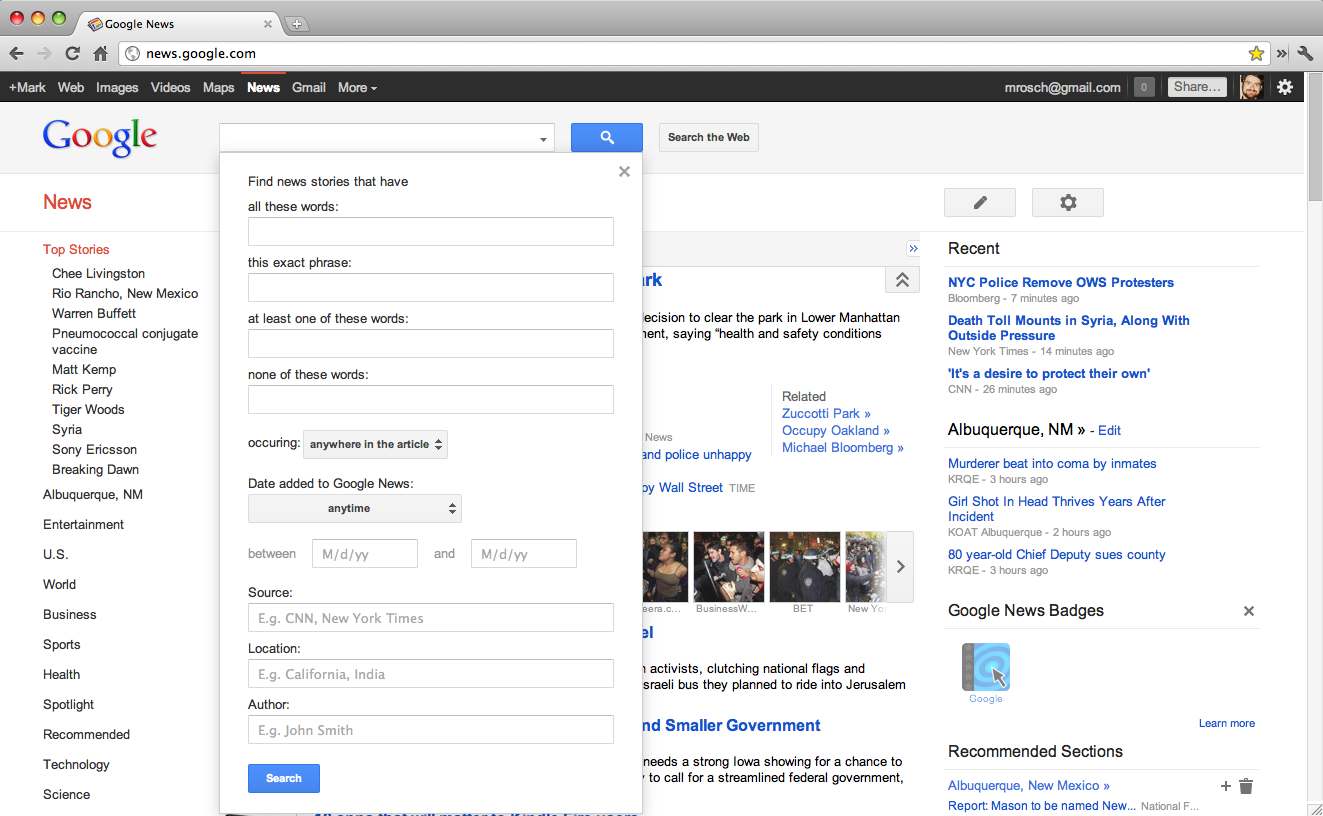1323x816 pixels.
Task: Open Chrome wrench menu
Action: pos(1305,53)
